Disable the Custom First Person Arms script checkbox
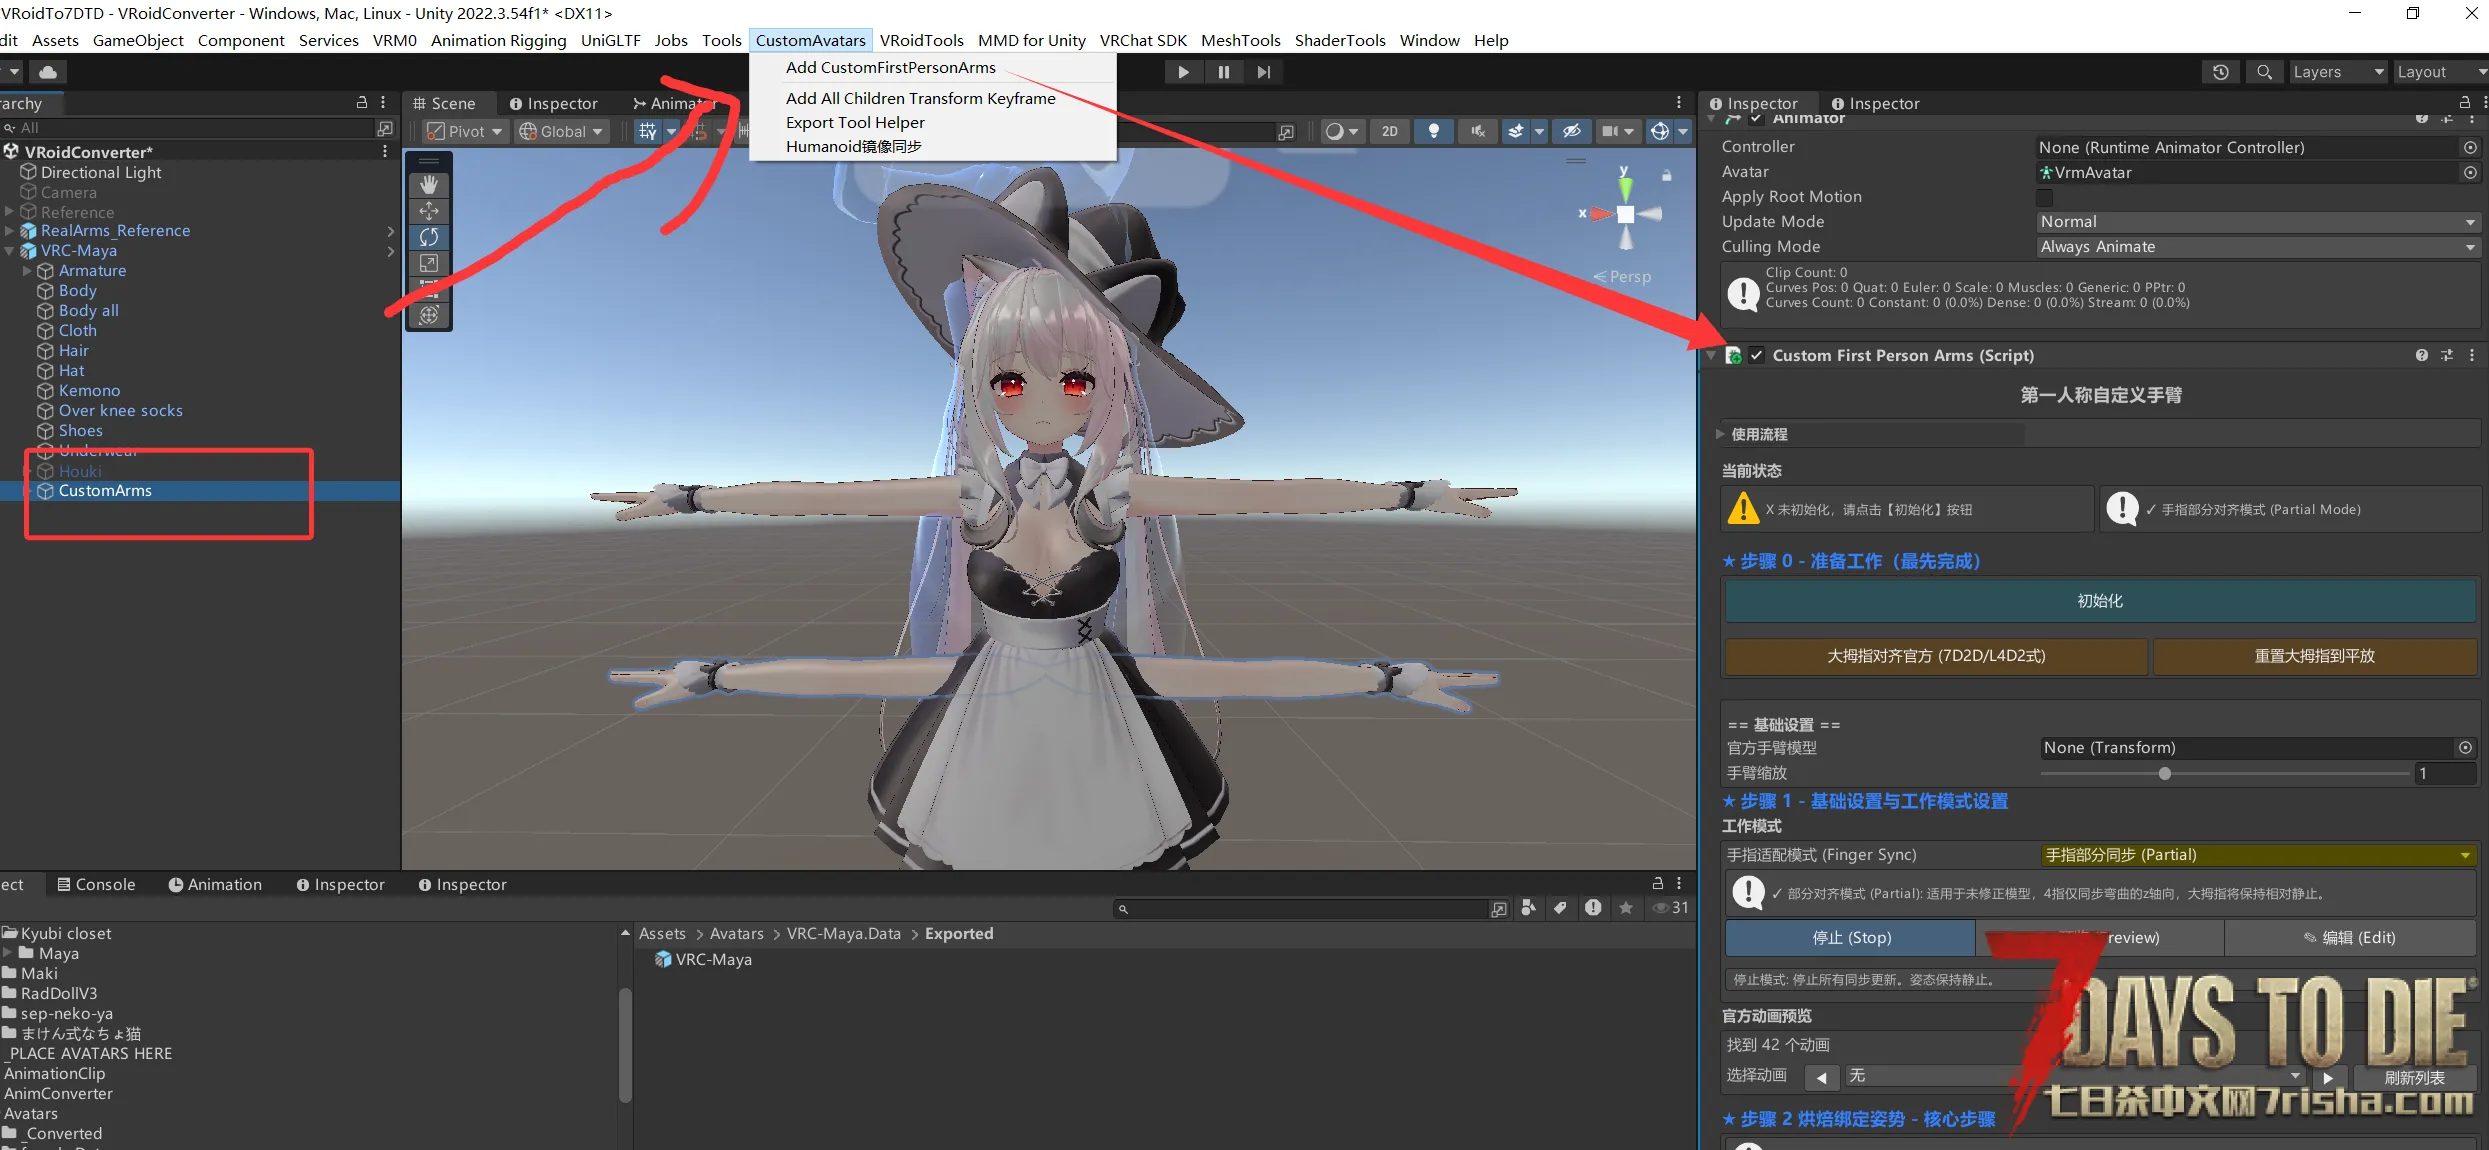2489x1150 pixels. point(1756,356)
